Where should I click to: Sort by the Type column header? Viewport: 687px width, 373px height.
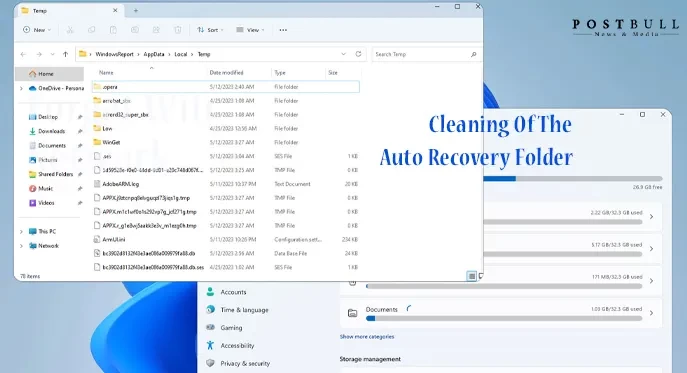[280, 73]
